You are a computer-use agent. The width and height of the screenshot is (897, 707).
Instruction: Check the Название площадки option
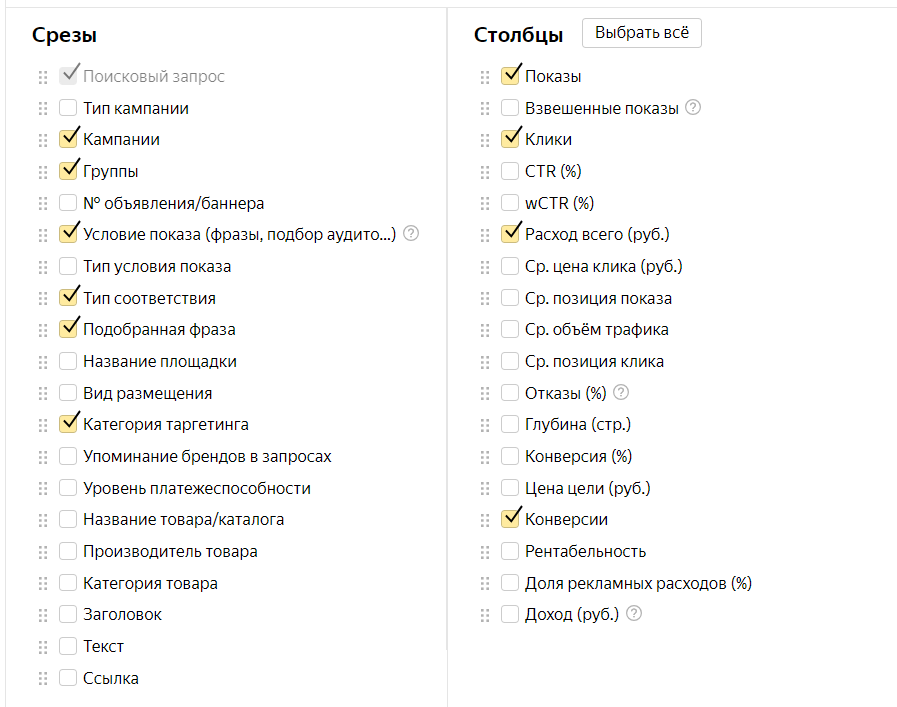click(68, 361)
